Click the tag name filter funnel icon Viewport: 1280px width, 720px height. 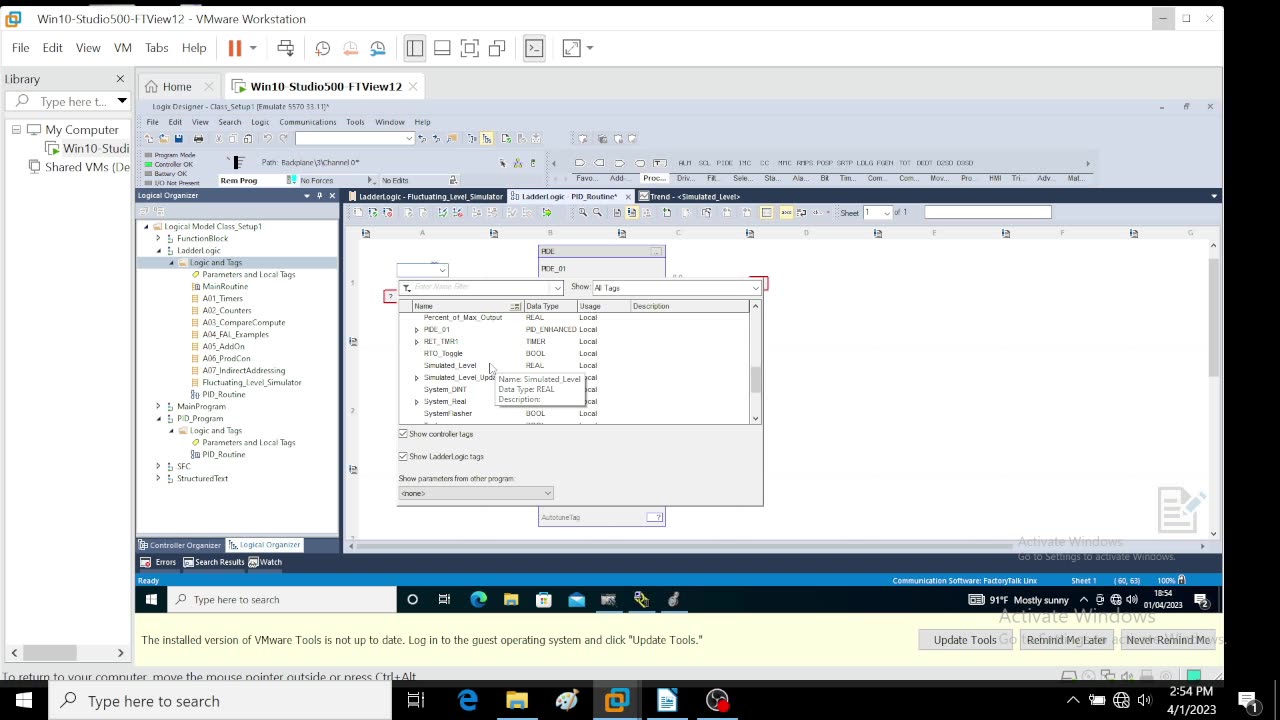point(406,288)
